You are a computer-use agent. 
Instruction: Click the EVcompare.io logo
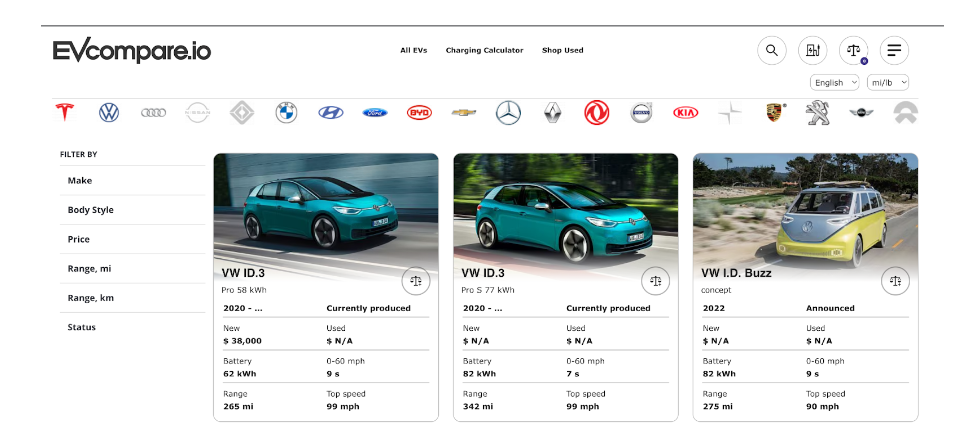click(132, 51)
